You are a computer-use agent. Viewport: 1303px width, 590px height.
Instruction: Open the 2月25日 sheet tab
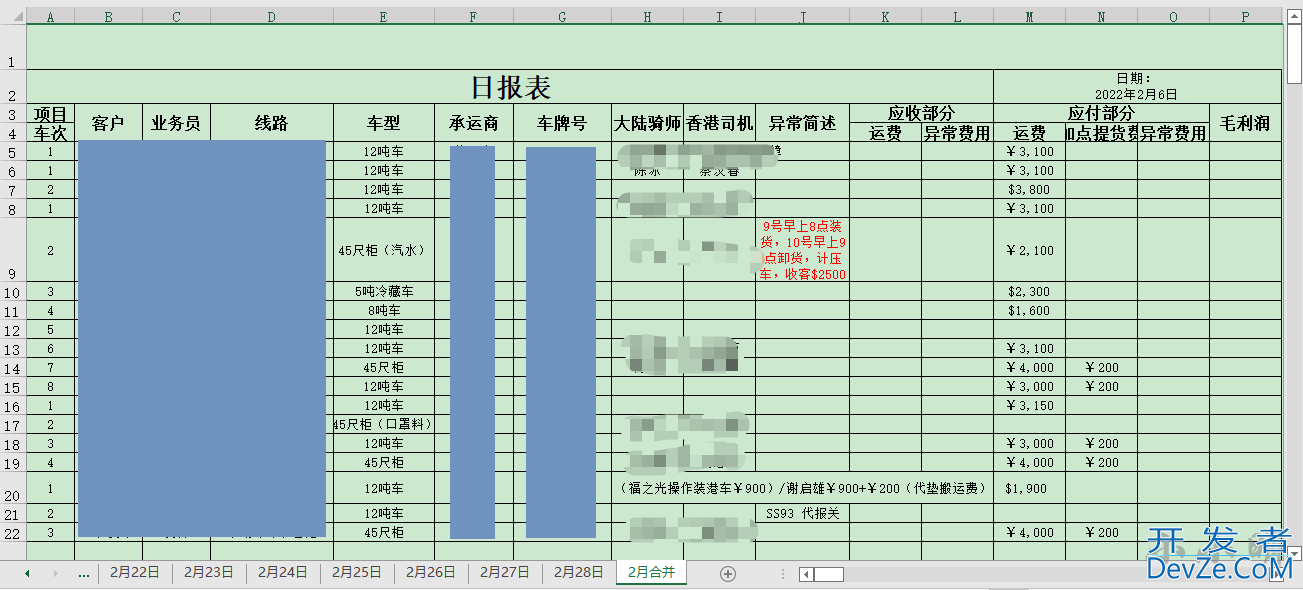click(x=356, y=573)
